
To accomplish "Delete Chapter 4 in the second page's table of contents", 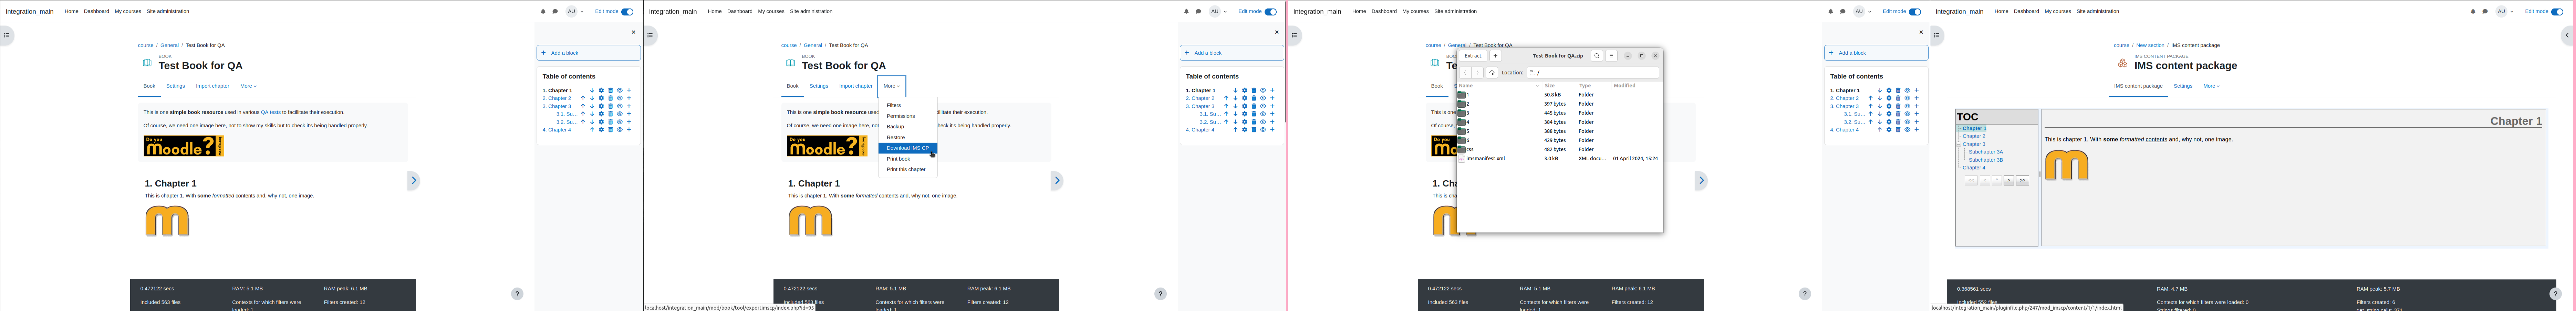I will click(x=1254, y=130).
